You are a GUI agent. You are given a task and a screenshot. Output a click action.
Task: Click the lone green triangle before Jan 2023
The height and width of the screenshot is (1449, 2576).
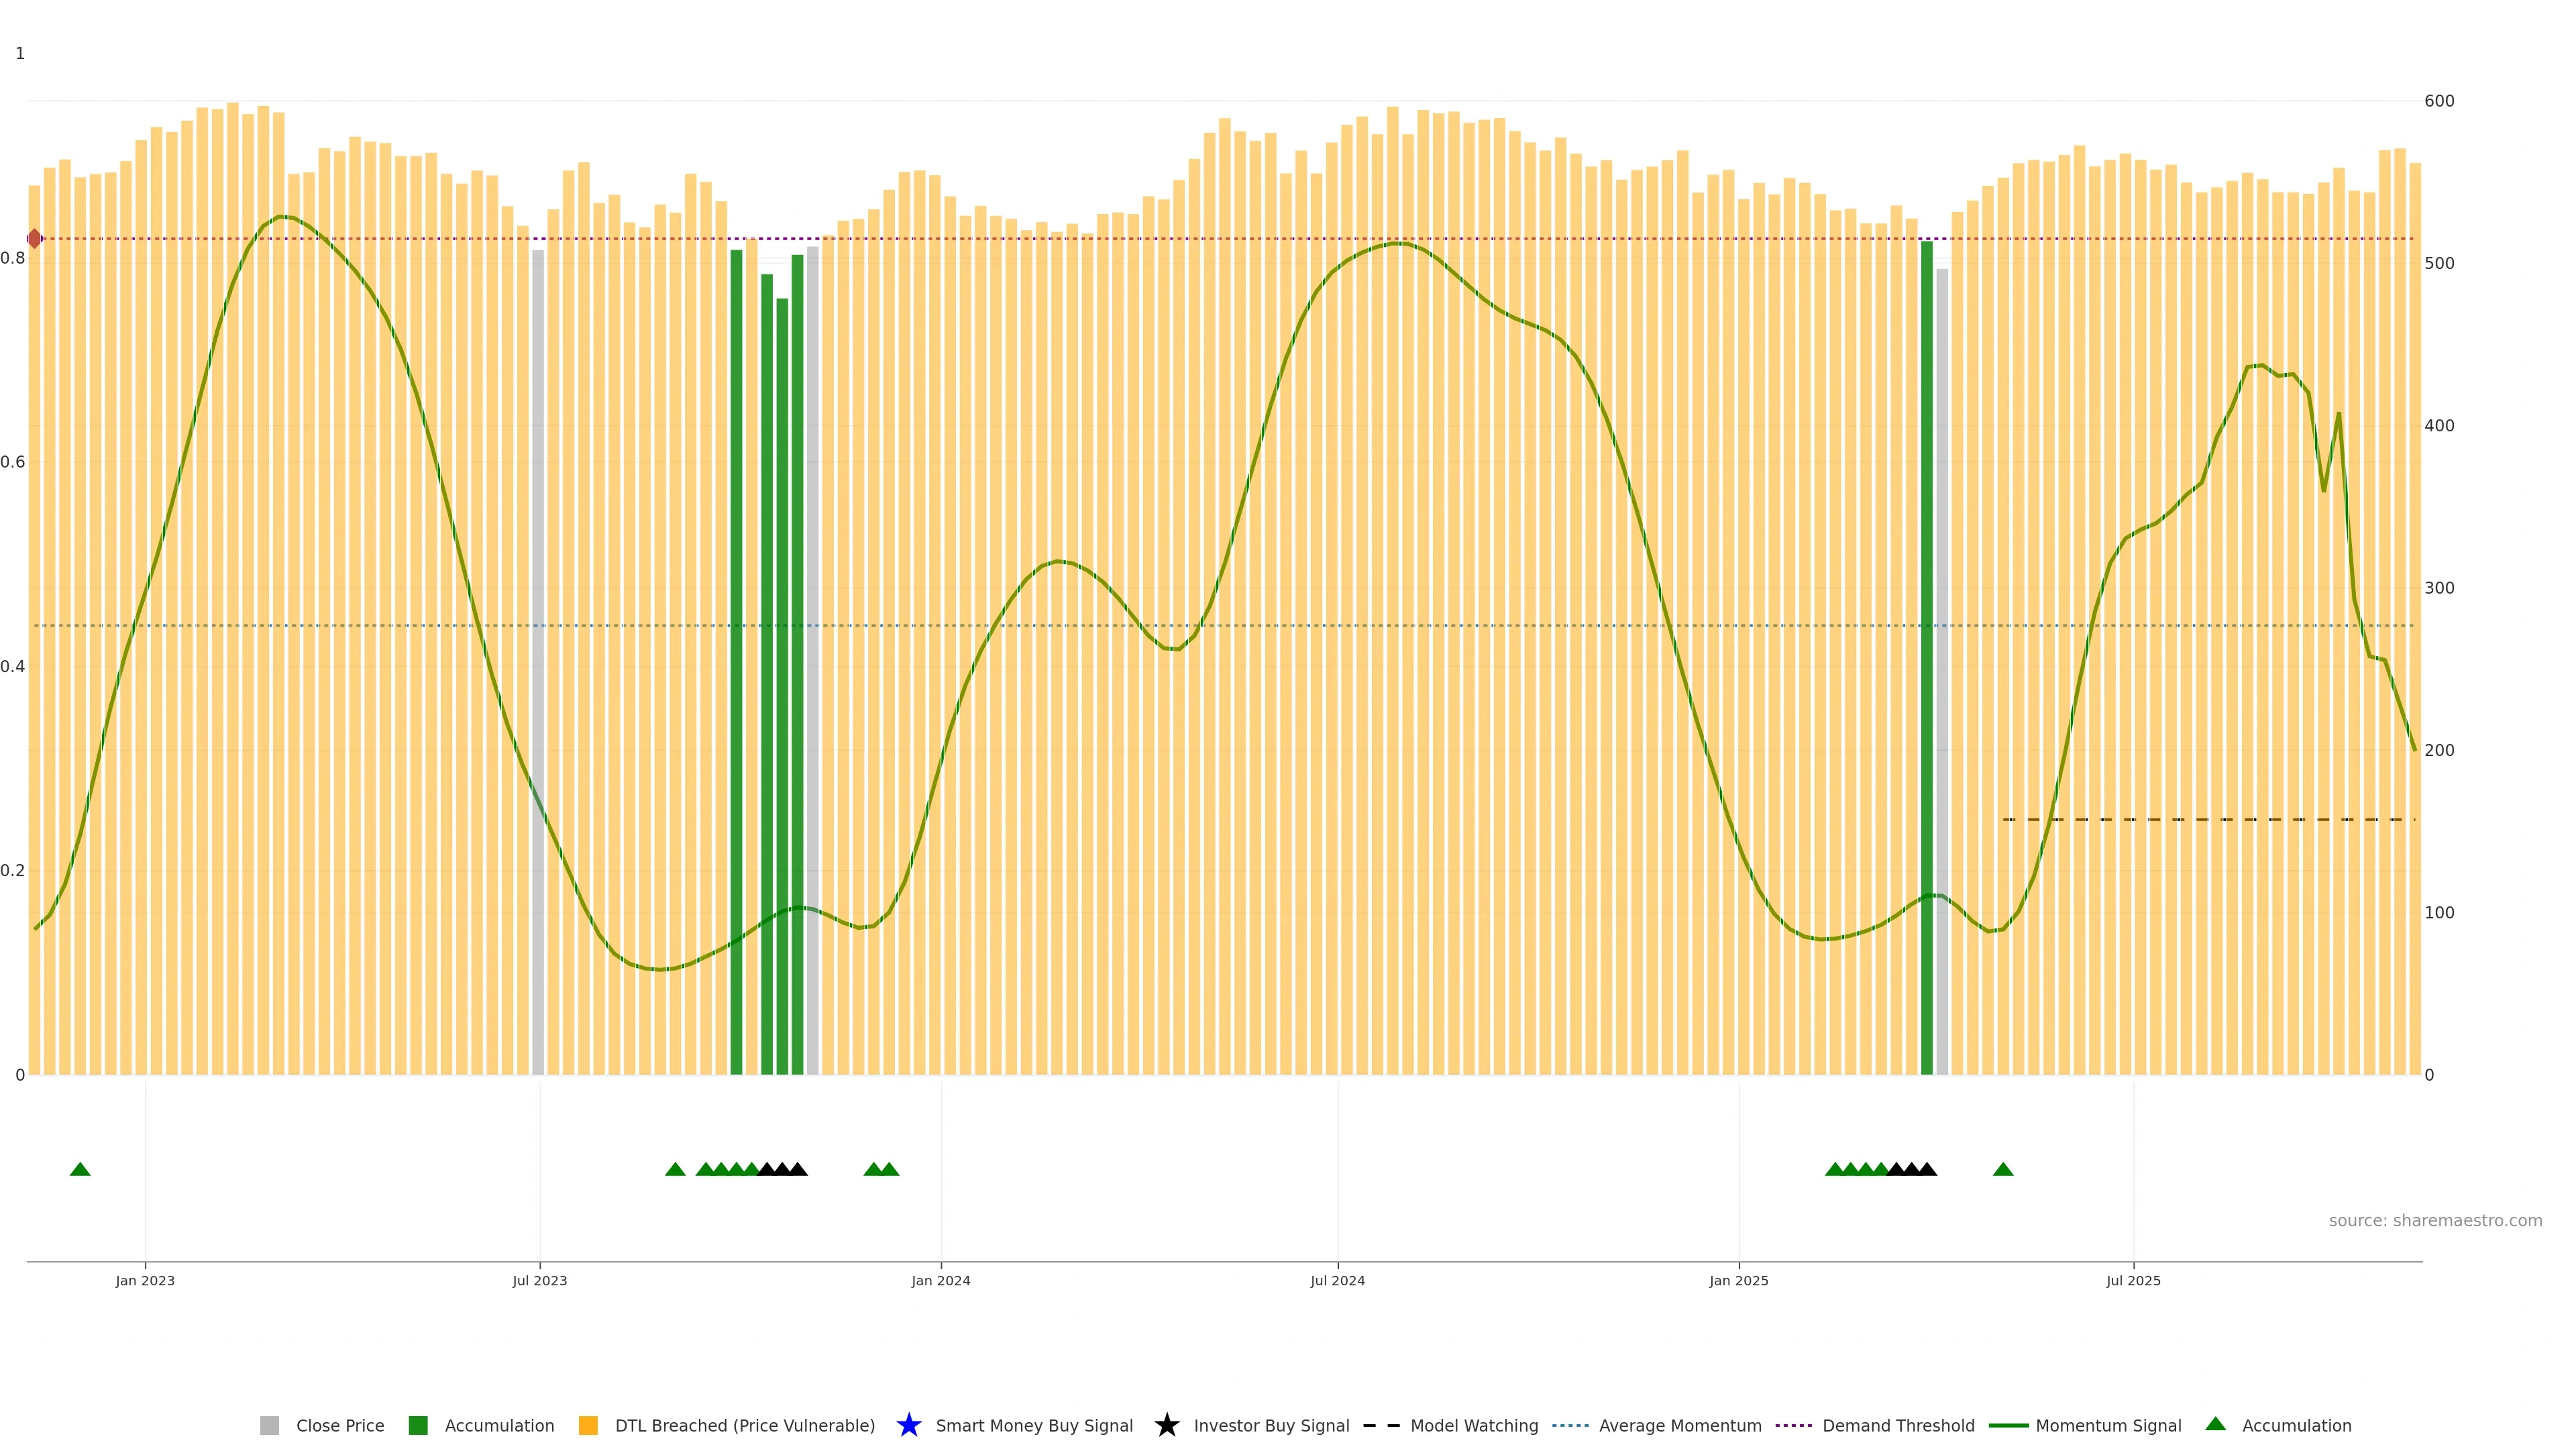[80, 1169]
